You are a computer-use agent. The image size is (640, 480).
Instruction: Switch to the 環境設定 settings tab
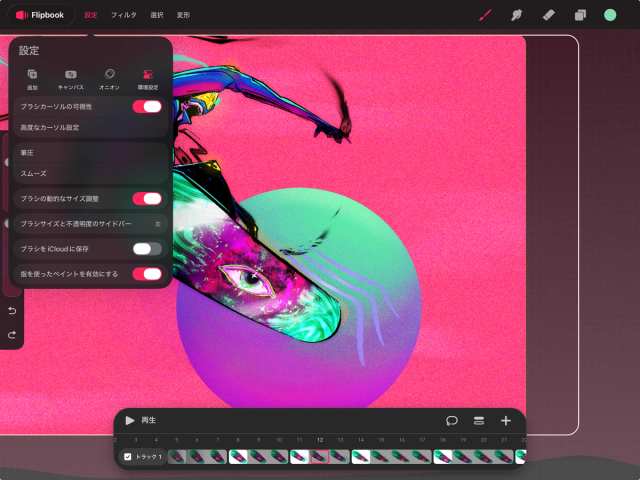click(x=148, y=79)
